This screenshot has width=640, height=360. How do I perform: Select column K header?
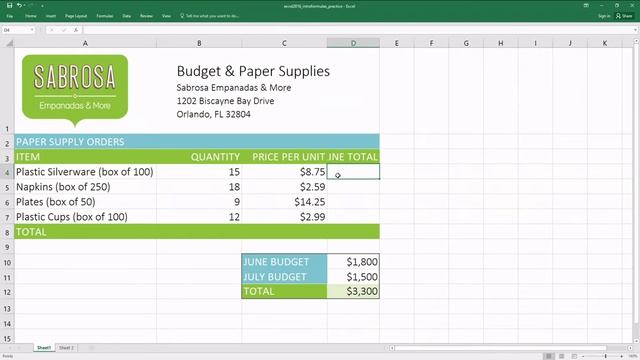click(605, 43)
